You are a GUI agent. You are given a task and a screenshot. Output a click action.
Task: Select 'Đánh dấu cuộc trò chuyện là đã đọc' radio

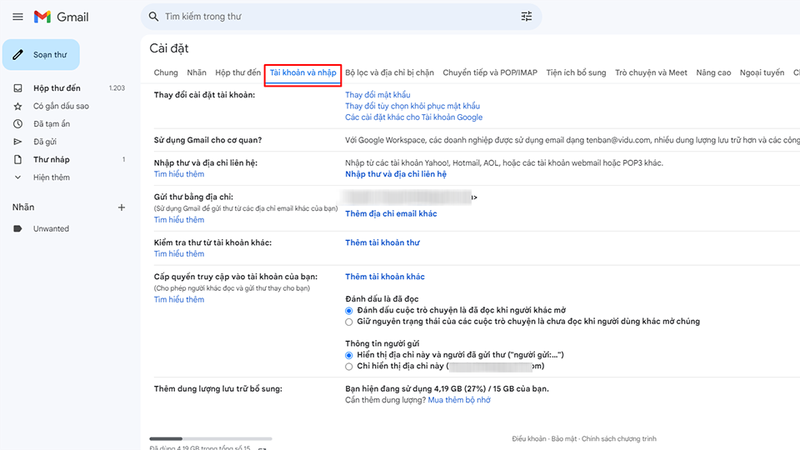click(349, 311)
